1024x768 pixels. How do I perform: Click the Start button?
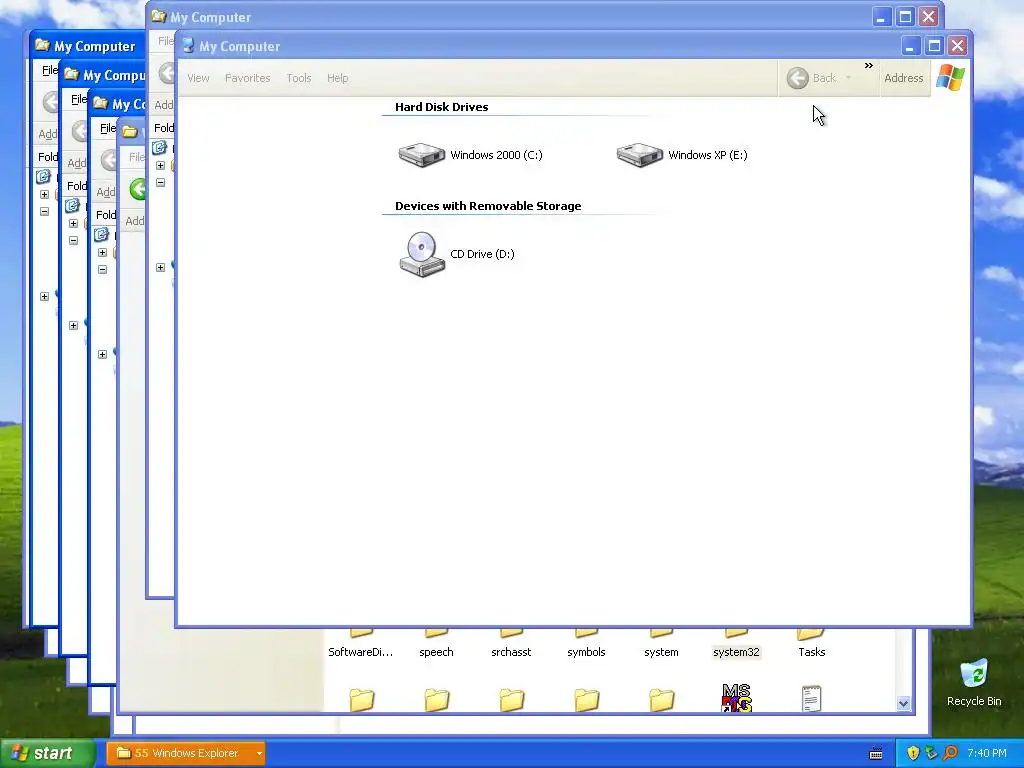pyautogui.click(x=47, y=753)
